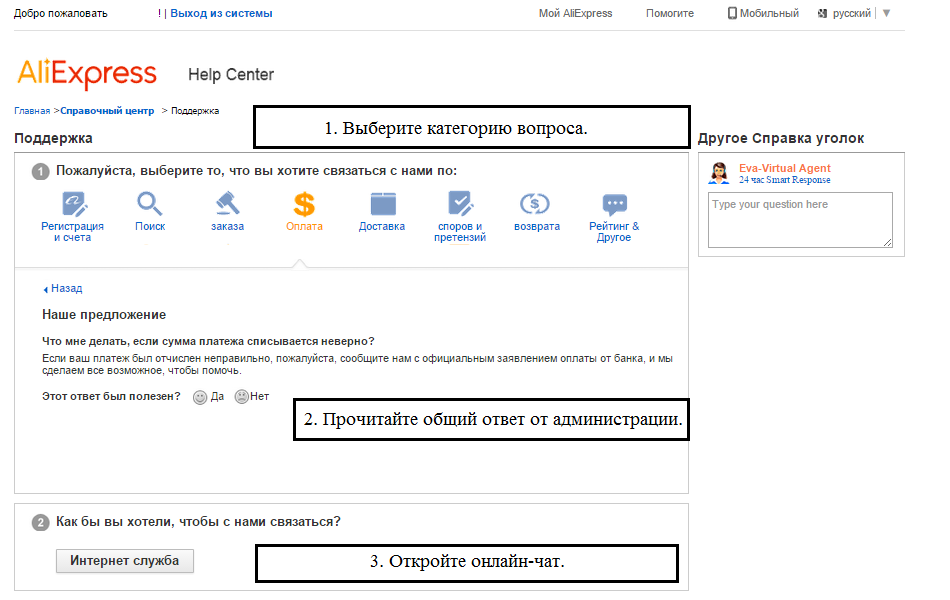Open the Помогите help menu
950x600 pixels.
[x=669, y=14]
